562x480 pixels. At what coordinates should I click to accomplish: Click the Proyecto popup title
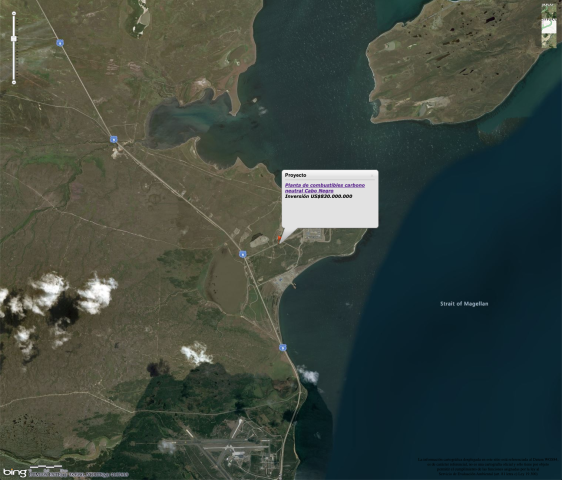(x=295, y=175)
